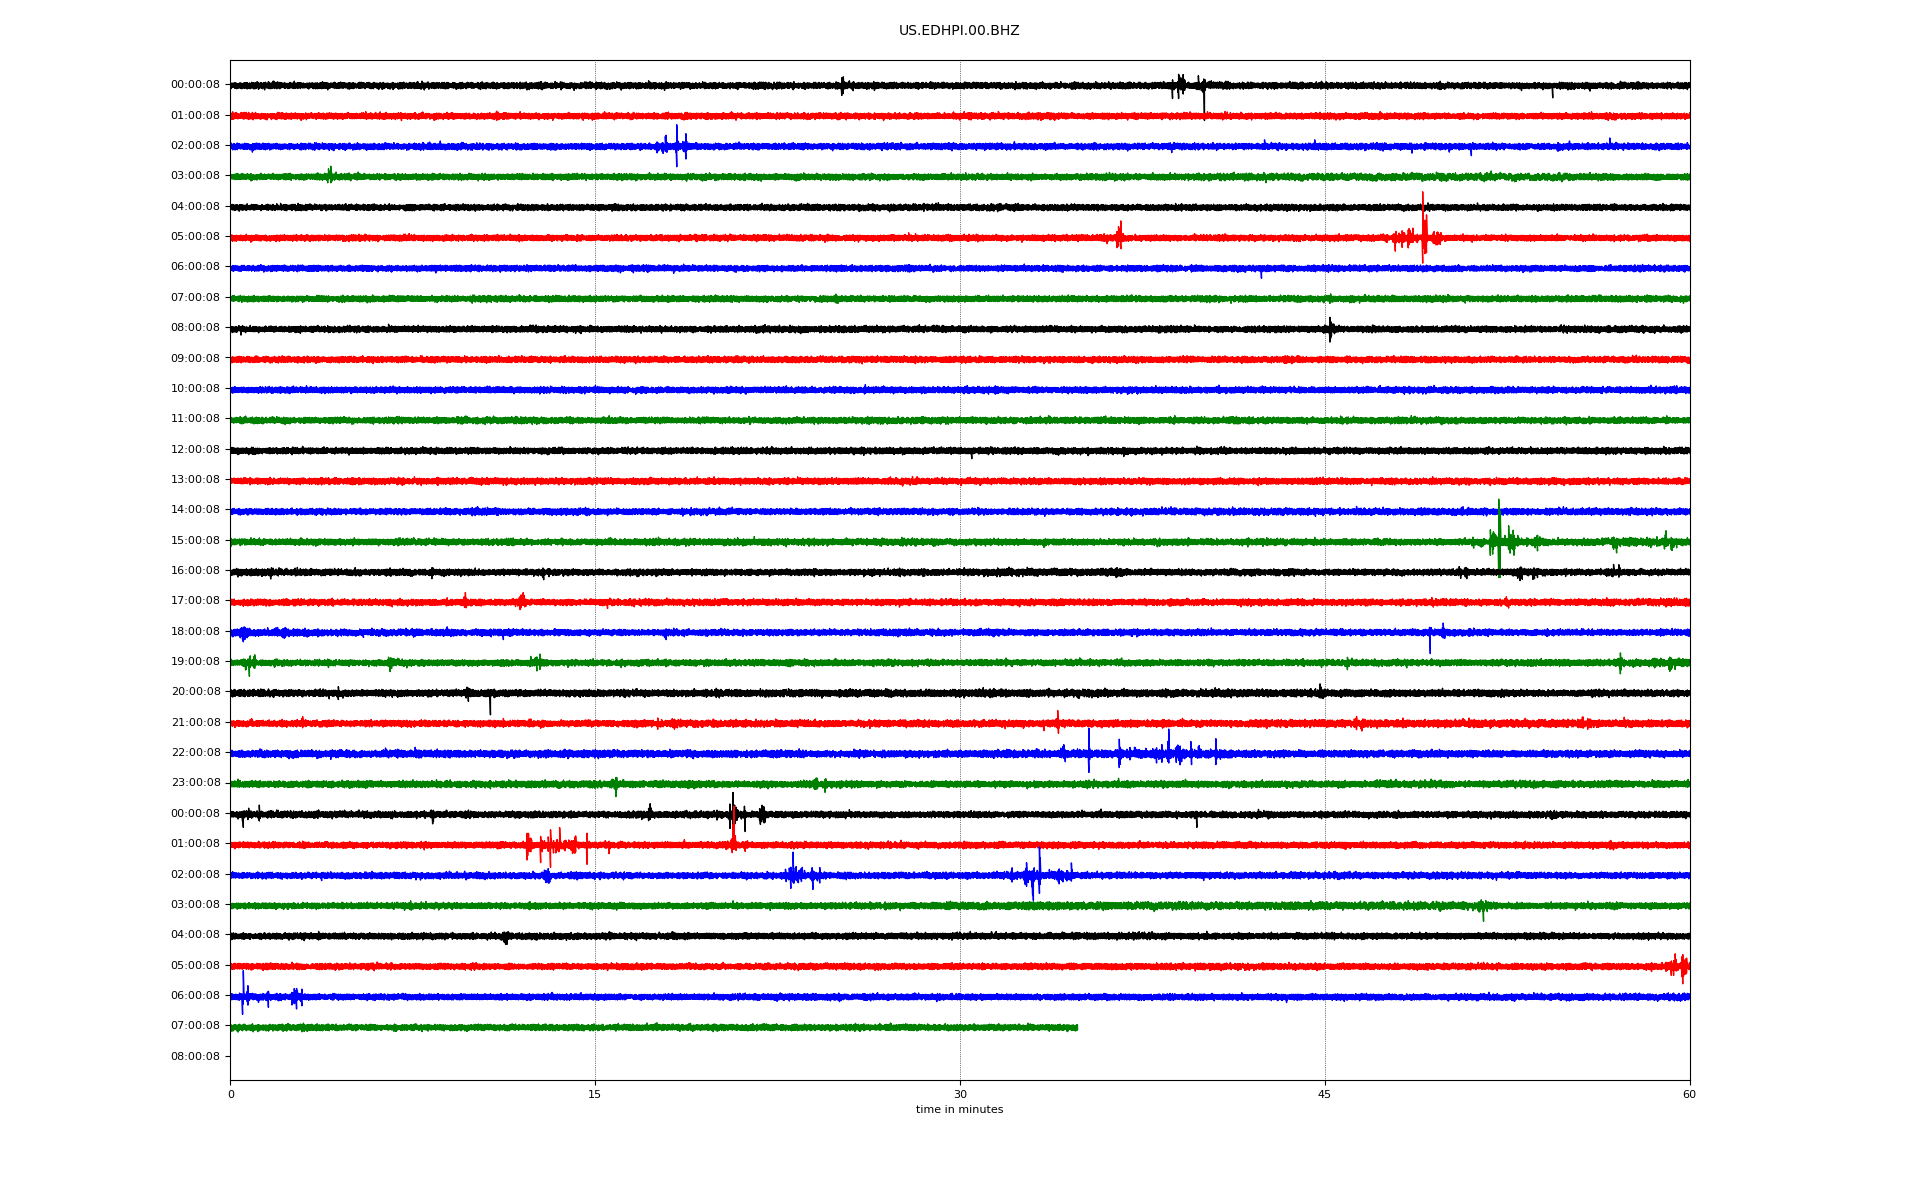This screenshot has height=1200, width=1920.
Task: Click the 15:00:08 time label
Action: coord(195,540)
